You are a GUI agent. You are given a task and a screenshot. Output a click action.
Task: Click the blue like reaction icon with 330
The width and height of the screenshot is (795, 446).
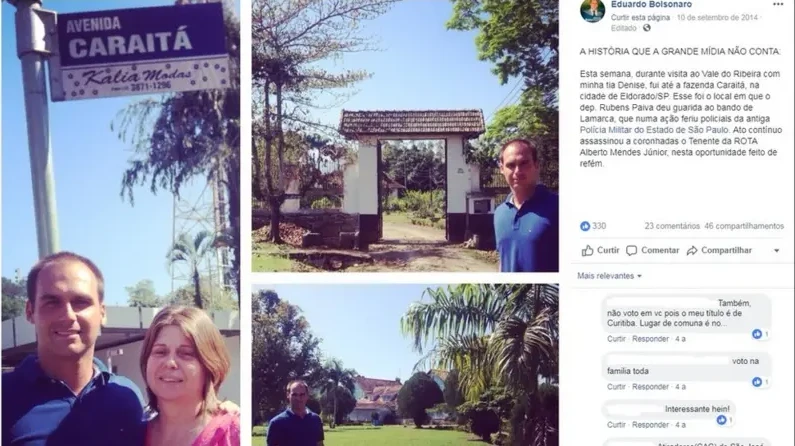tap(585, 226)
